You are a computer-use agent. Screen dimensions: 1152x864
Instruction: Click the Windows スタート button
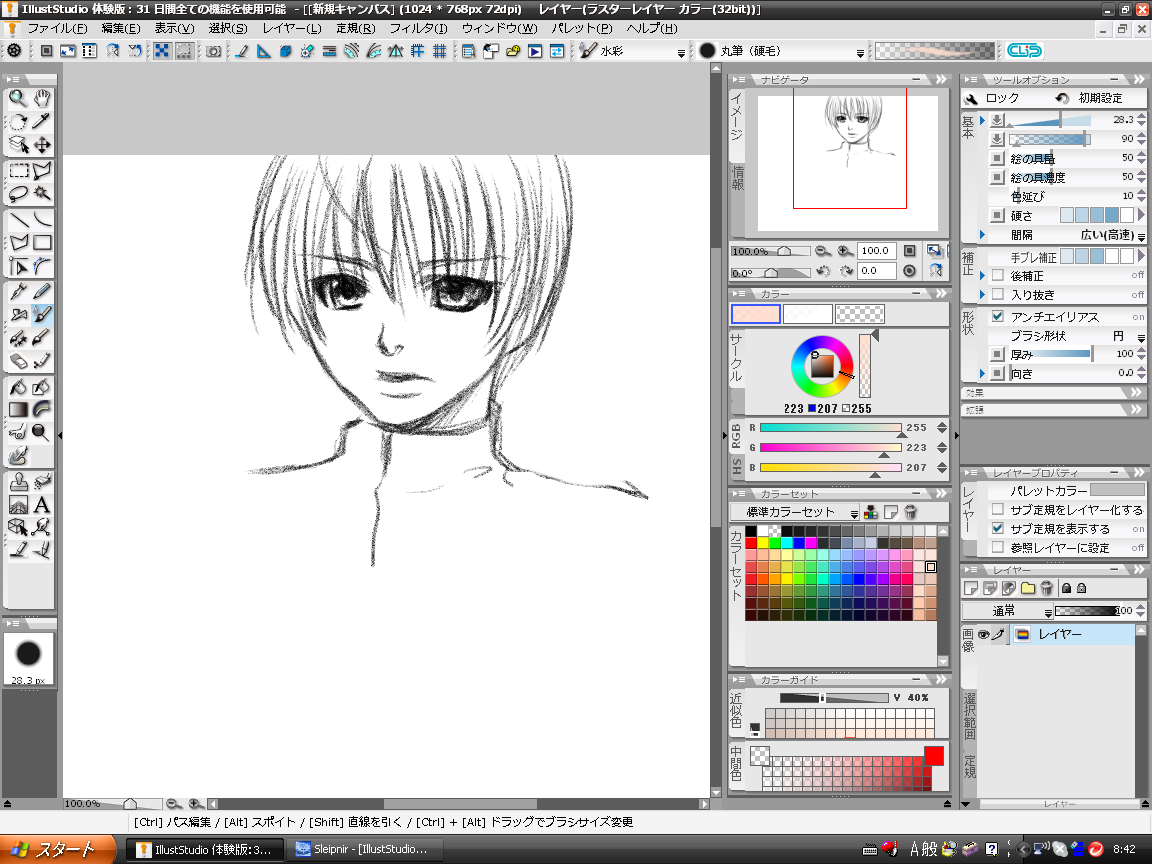55,850
